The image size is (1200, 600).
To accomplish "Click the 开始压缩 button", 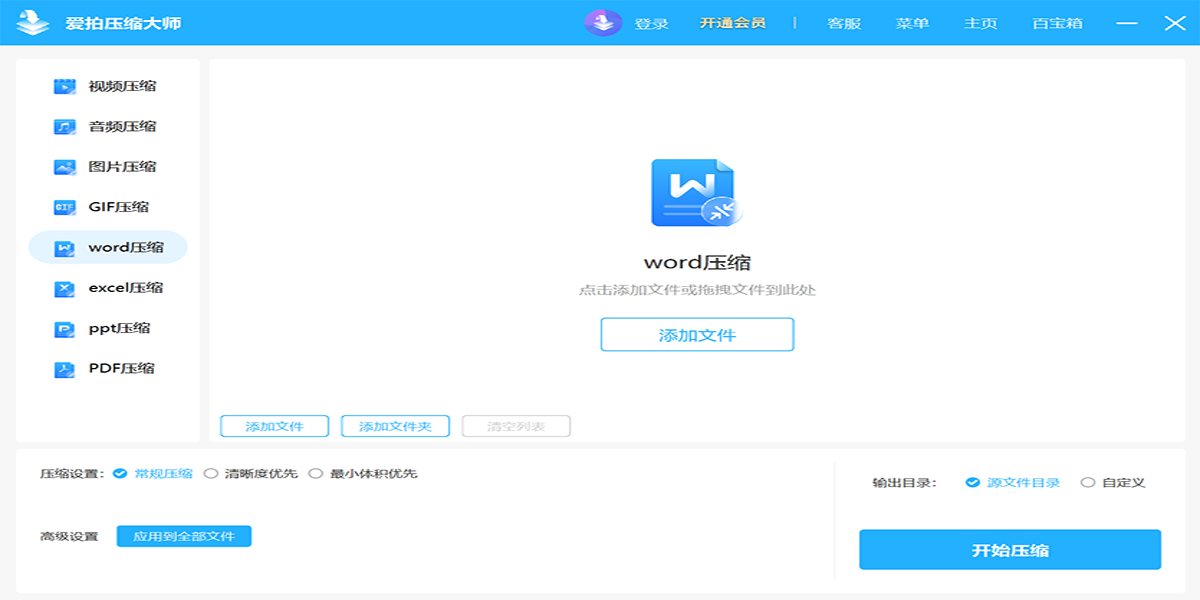I will coord(1010,550).
